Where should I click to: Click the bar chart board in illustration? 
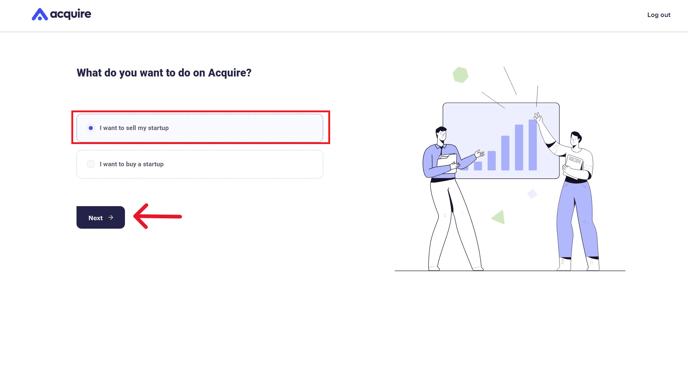pos(501,140)
